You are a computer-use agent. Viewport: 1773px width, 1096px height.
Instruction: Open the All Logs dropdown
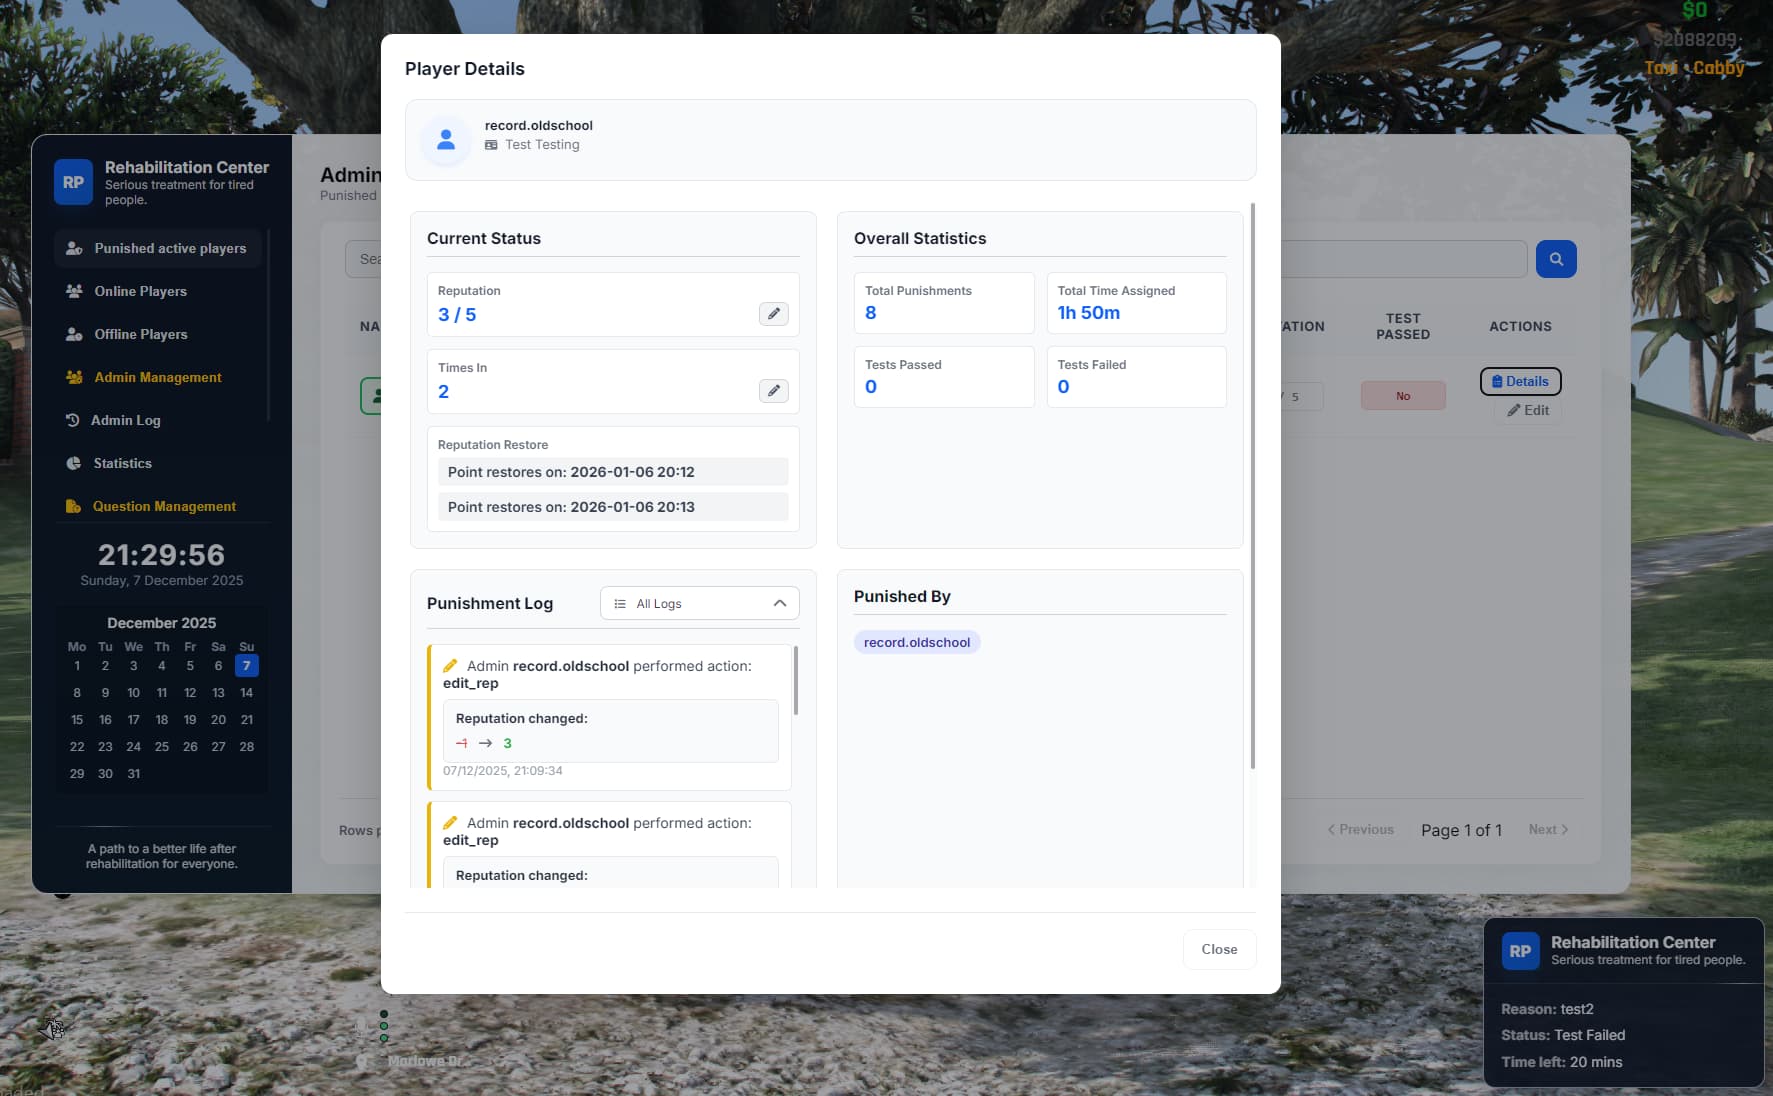pyautogui.click(x=699, y=603)
